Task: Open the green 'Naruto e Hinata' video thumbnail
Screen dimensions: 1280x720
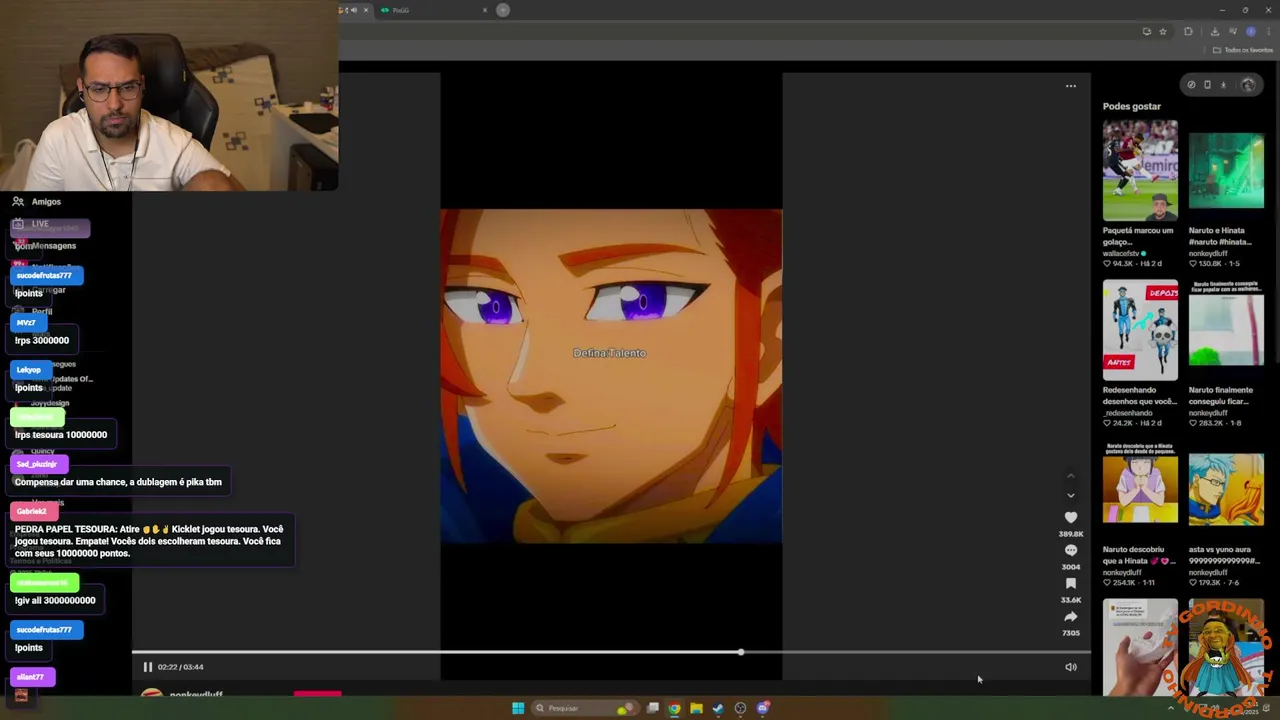Action: pyautogui.click(x=1226, y=170)
